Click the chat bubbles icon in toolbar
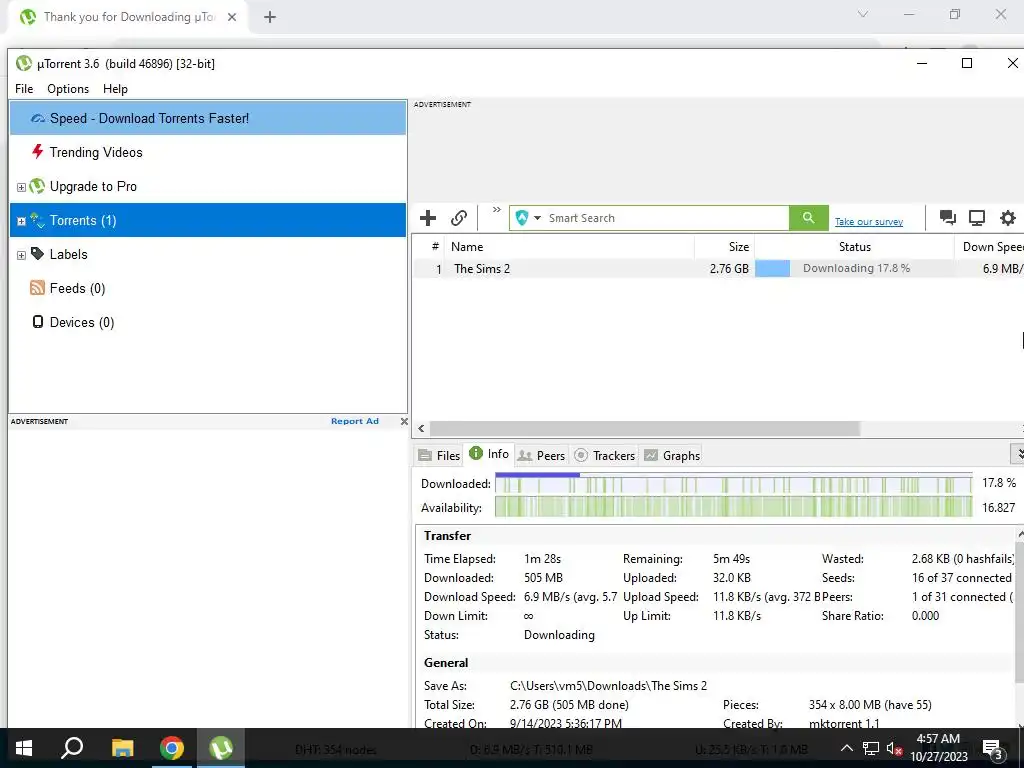Image resolution: width=1024 pixels, height=768 pixels. point(948,217)
